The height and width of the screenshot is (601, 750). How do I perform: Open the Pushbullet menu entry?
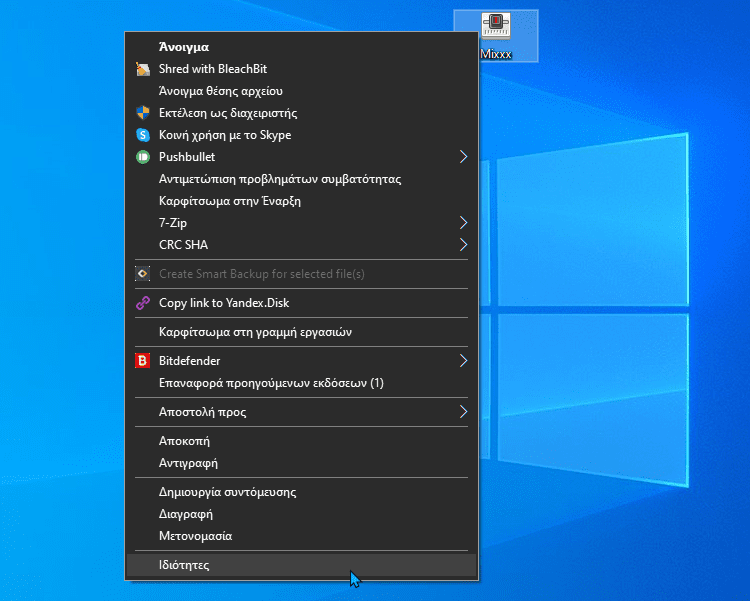click(x=302, y=157)
